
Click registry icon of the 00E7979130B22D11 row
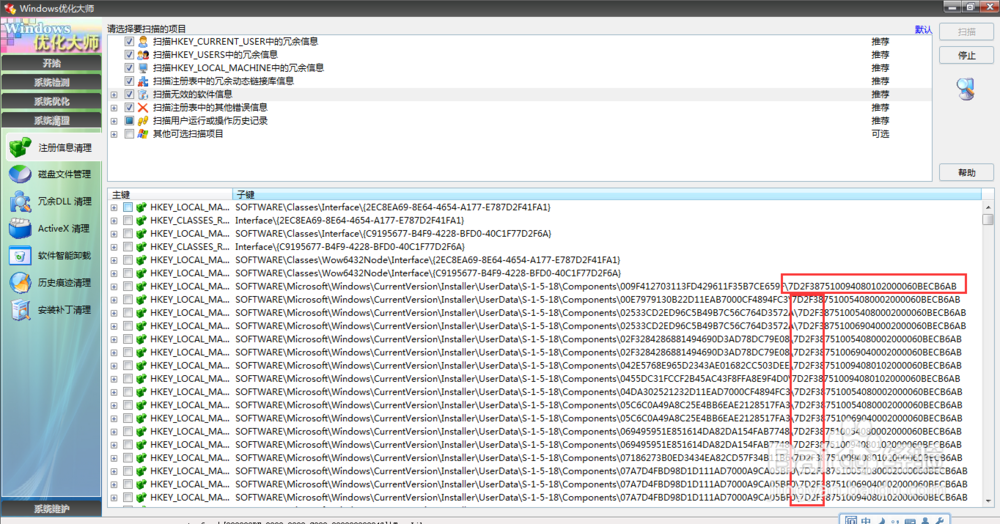click(141, 300)
